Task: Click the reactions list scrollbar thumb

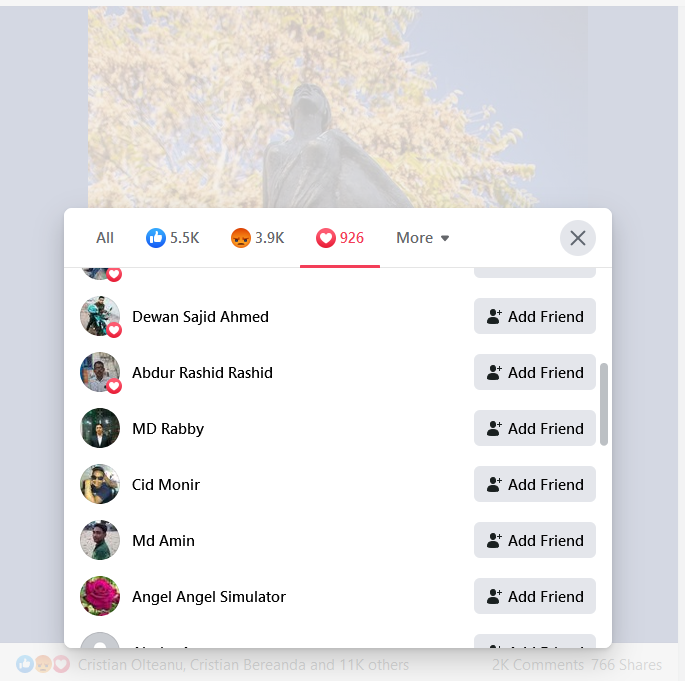Action: pos(604,404)
